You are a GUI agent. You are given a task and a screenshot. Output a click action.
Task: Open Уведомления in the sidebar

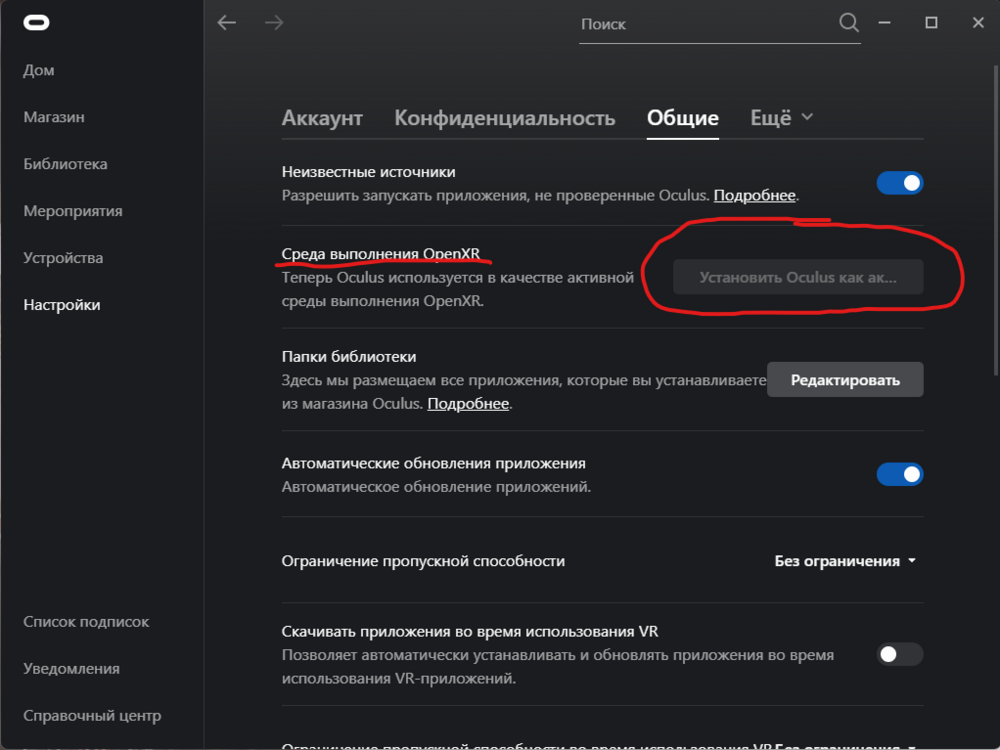71,668
